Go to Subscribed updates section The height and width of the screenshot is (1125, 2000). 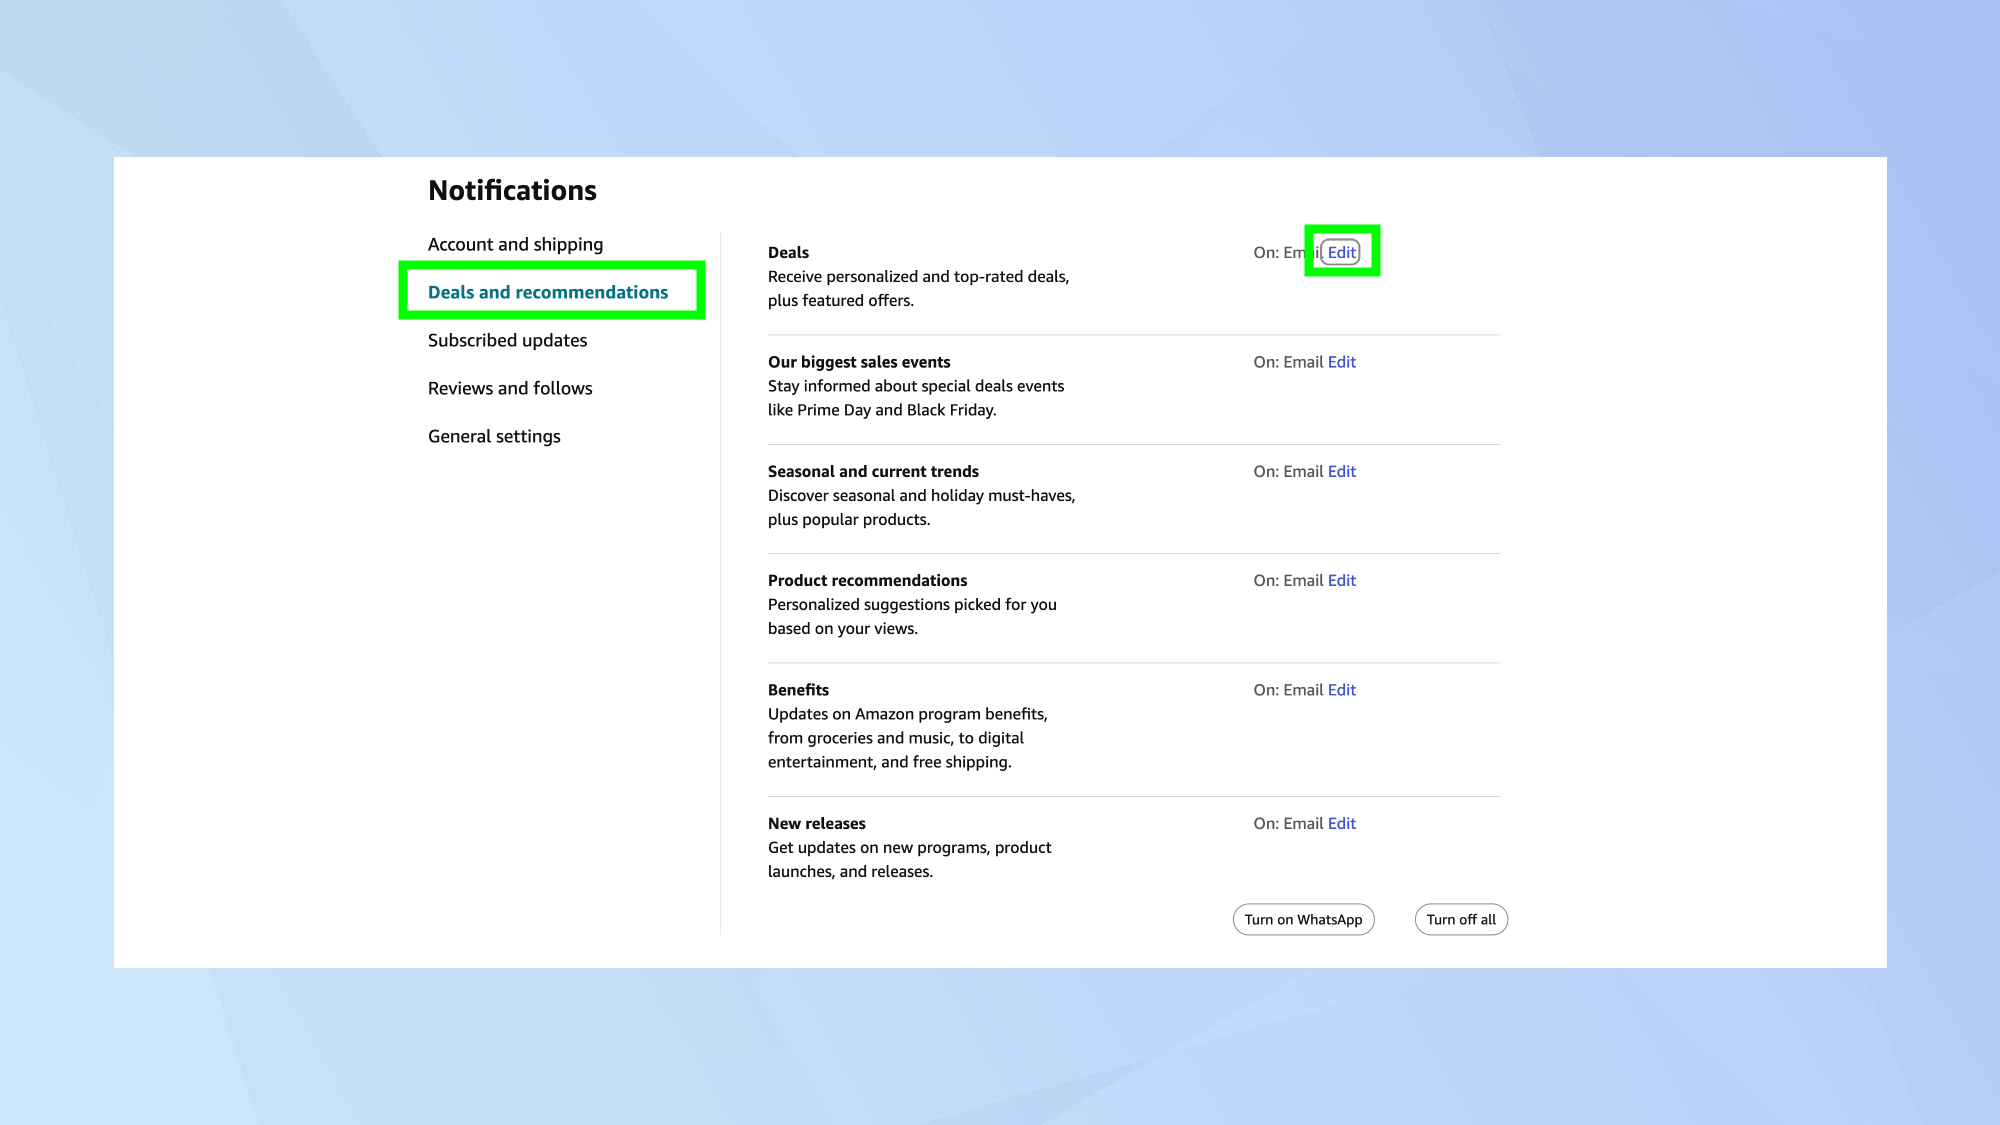[507, 340]
